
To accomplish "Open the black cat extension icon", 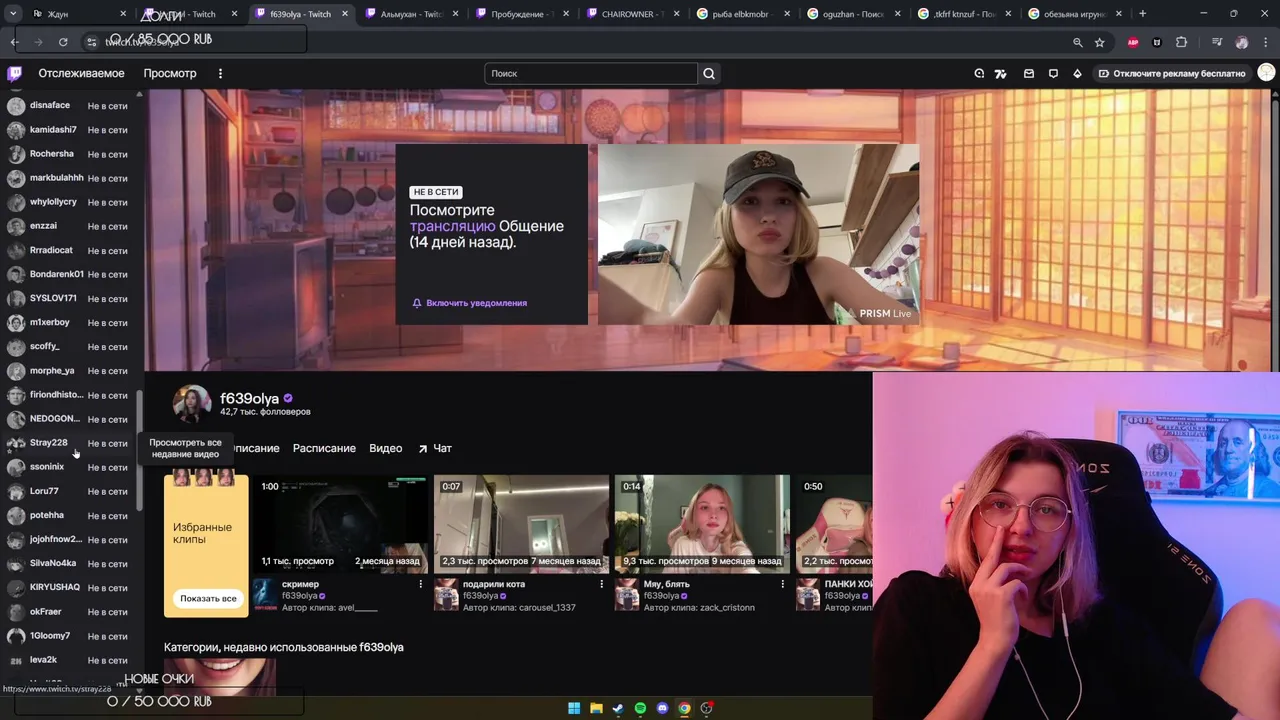I will [x=1157, y=42].
